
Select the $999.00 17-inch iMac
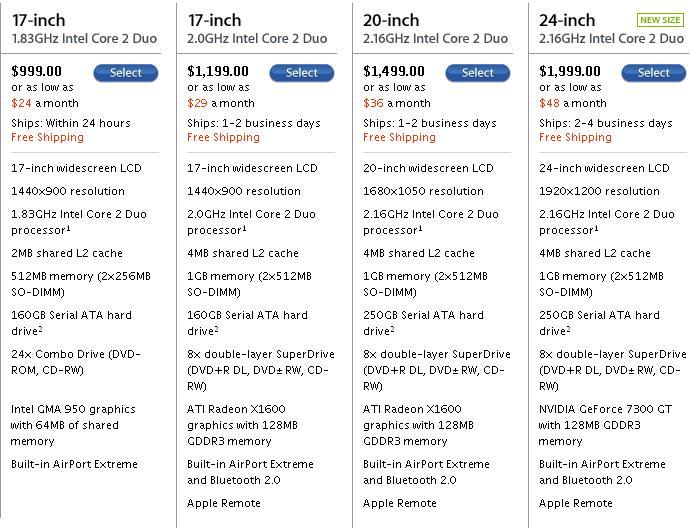pos(126,73)
